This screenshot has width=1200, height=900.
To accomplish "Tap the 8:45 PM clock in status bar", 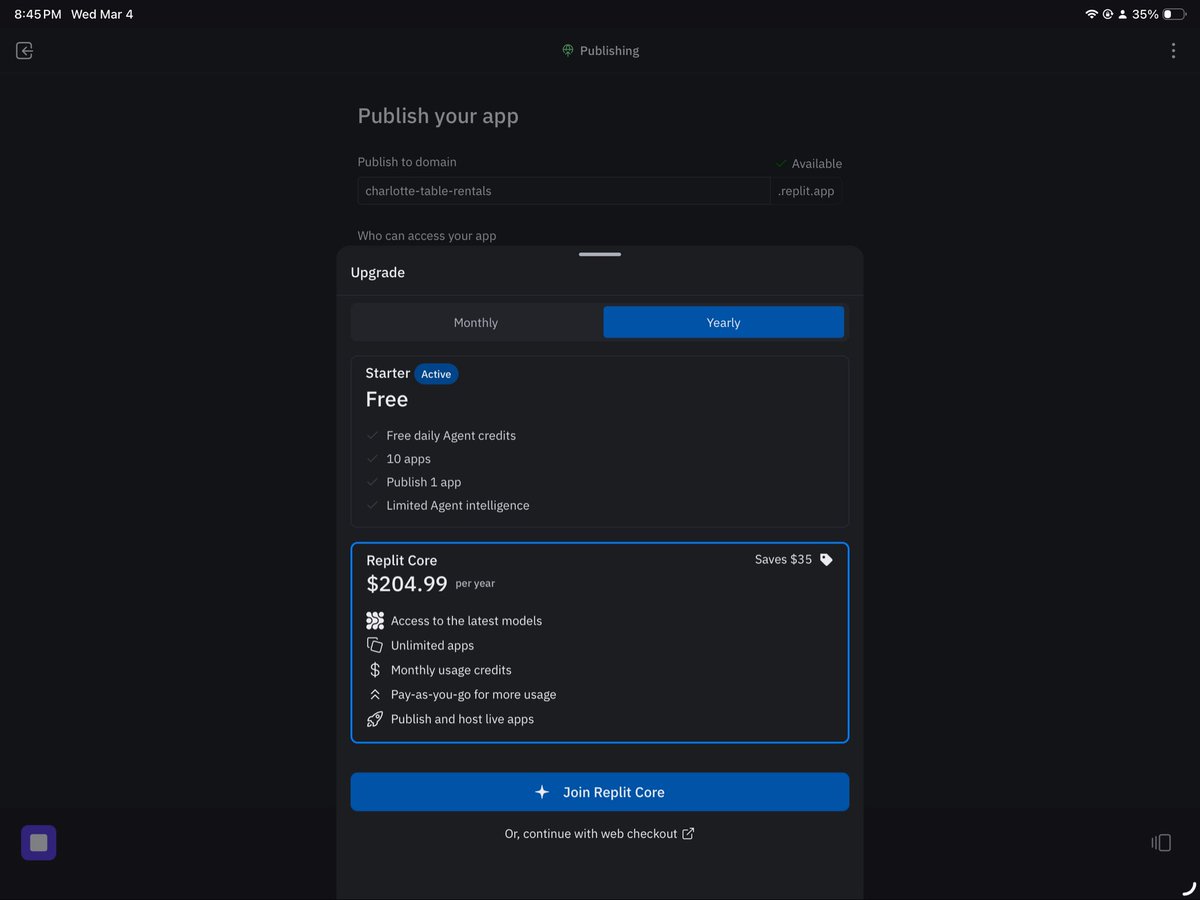I will coord(38,14).
